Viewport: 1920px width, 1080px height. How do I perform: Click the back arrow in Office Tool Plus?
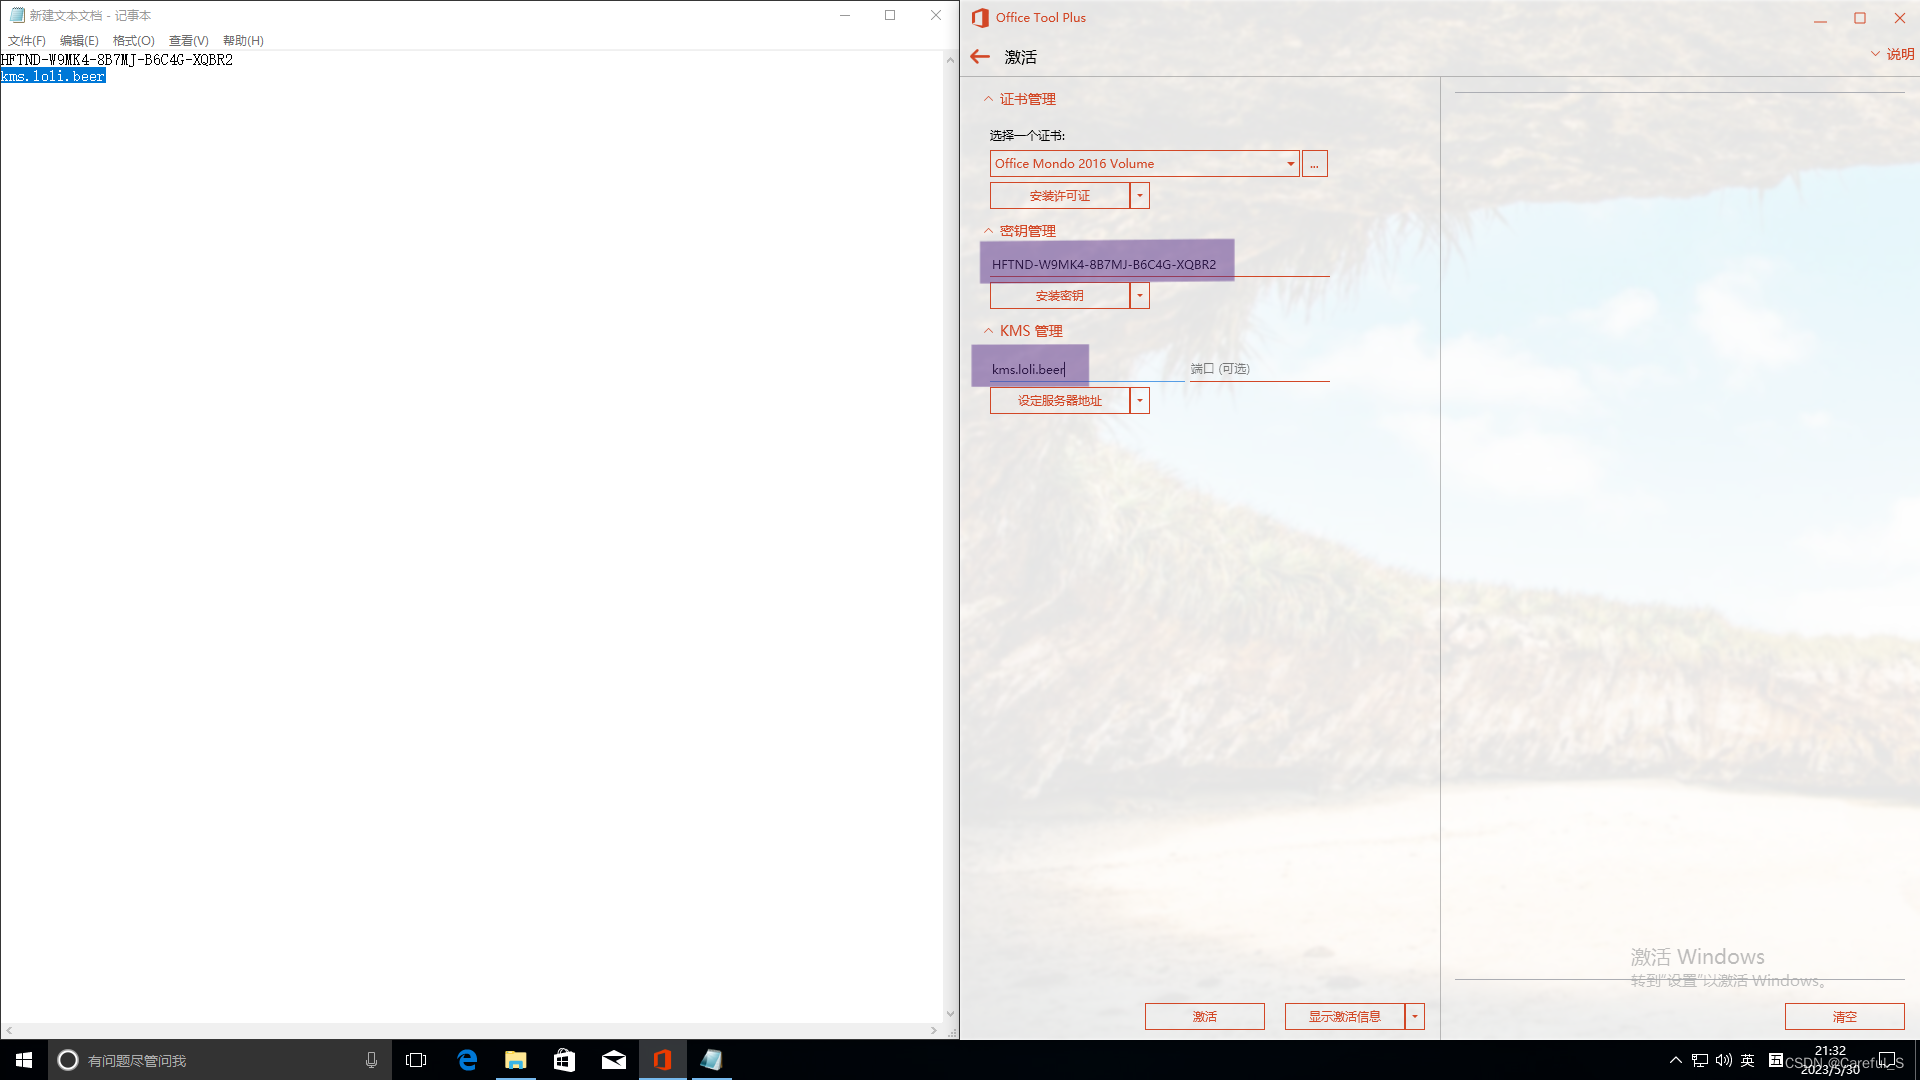coord(980,57)
